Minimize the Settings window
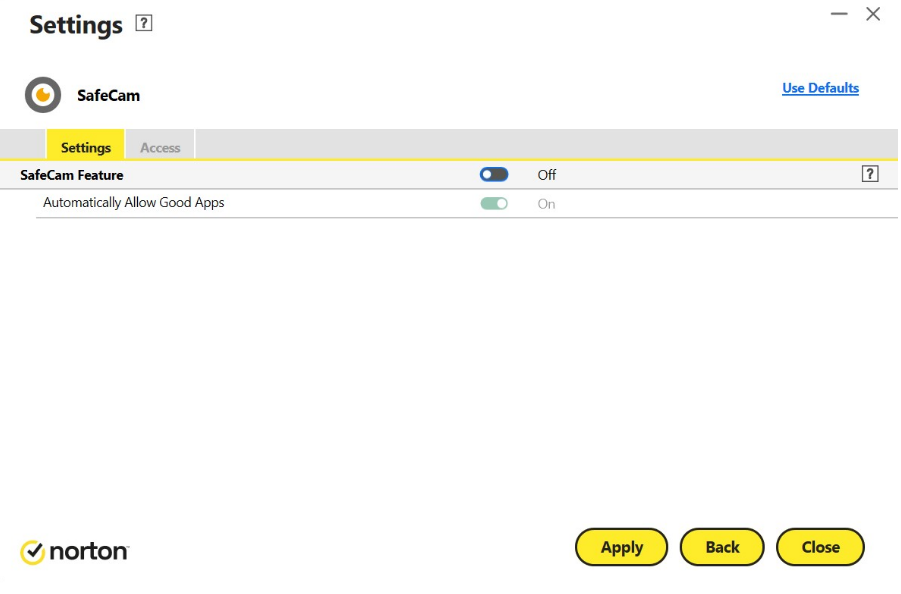Screen dimensions: 901x594 click(x=840, y=14)
